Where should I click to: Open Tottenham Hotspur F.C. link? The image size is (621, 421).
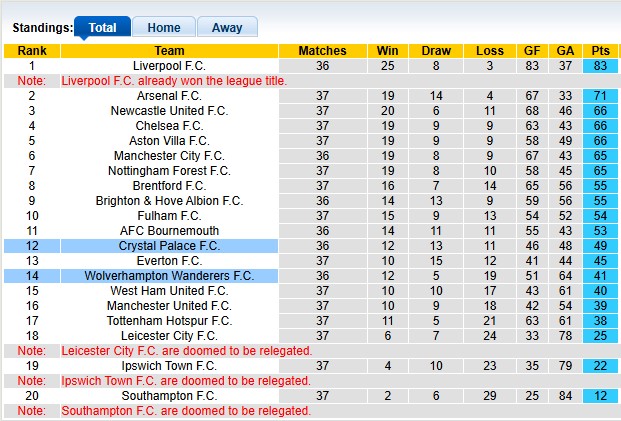point(169,321)
